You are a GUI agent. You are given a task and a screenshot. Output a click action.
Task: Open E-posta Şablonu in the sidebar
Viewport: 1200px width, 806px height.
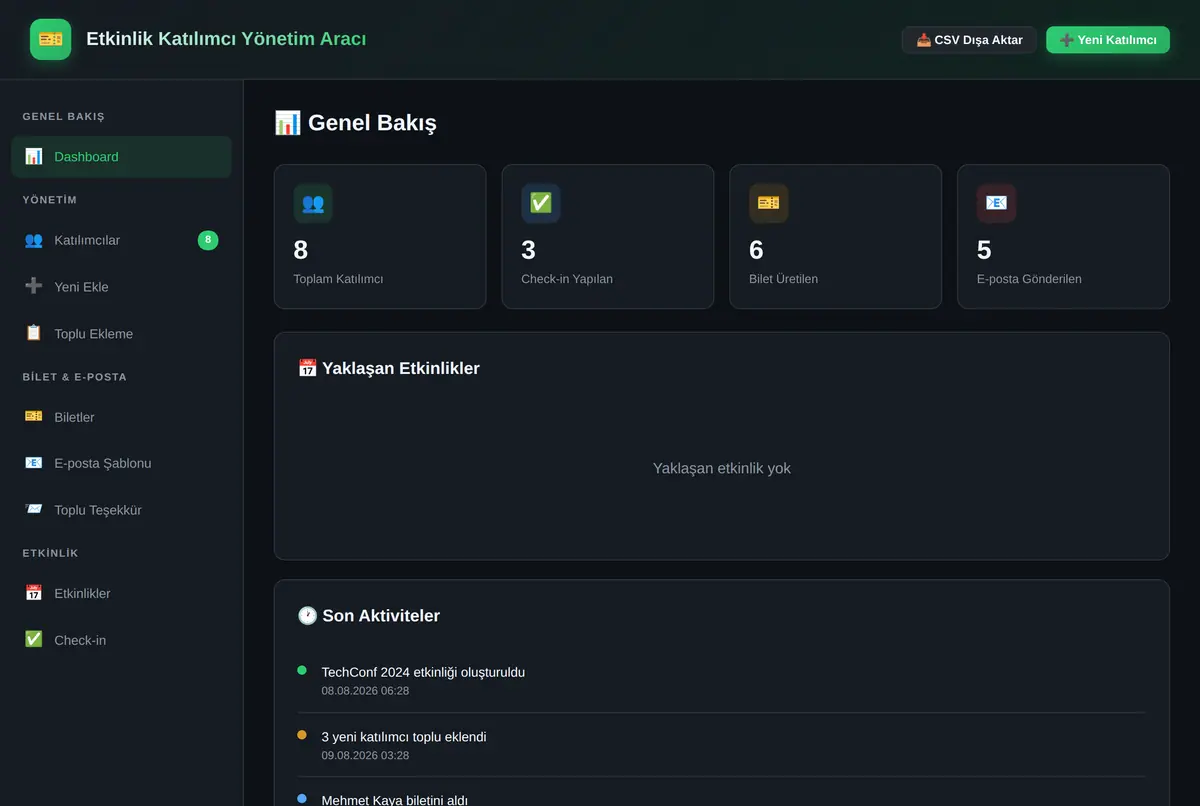(x=121, y=463)
